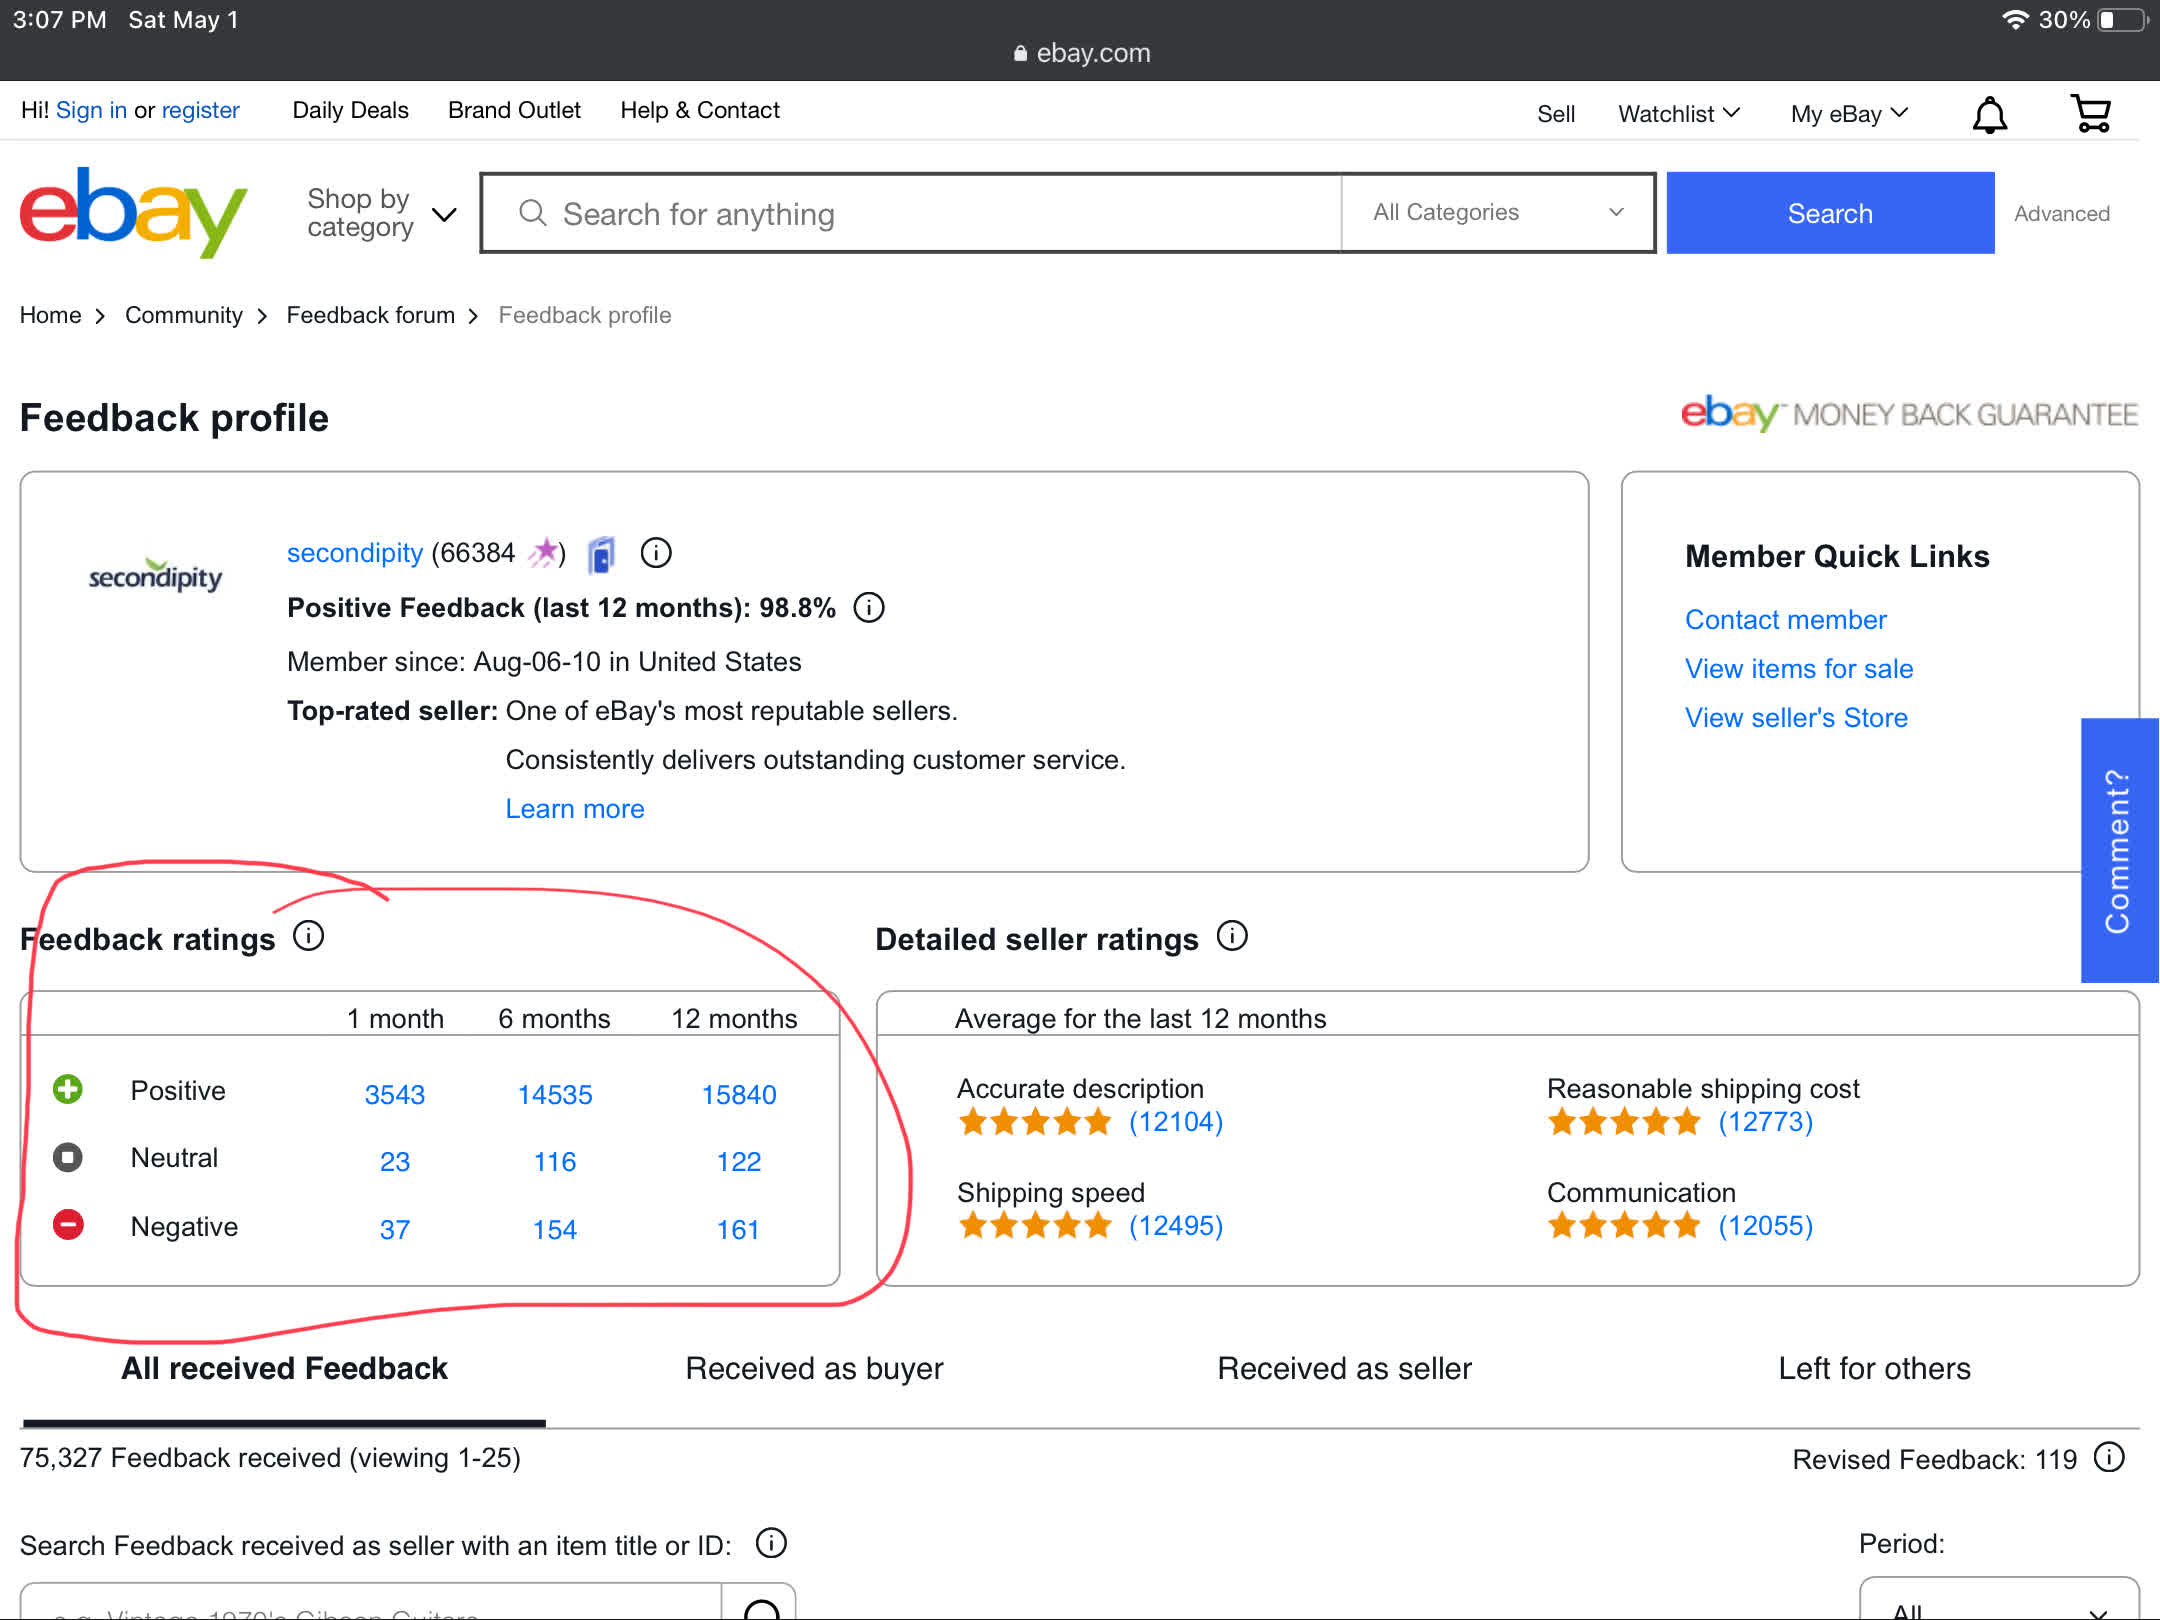Click 1 month negative count 37

pyautogui.click(x=394, y=1229)
